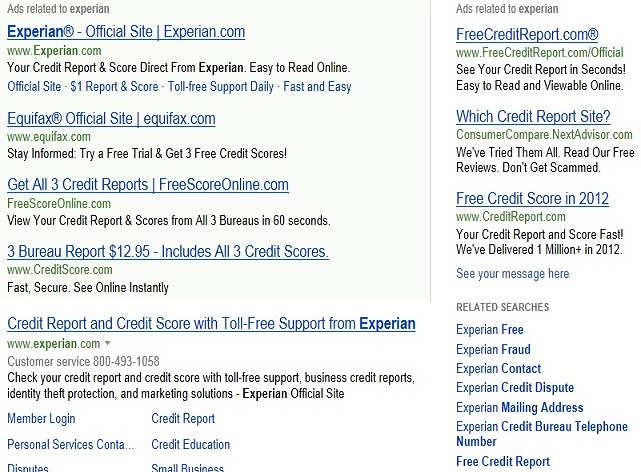Open the Credit Report sublink

183,418
